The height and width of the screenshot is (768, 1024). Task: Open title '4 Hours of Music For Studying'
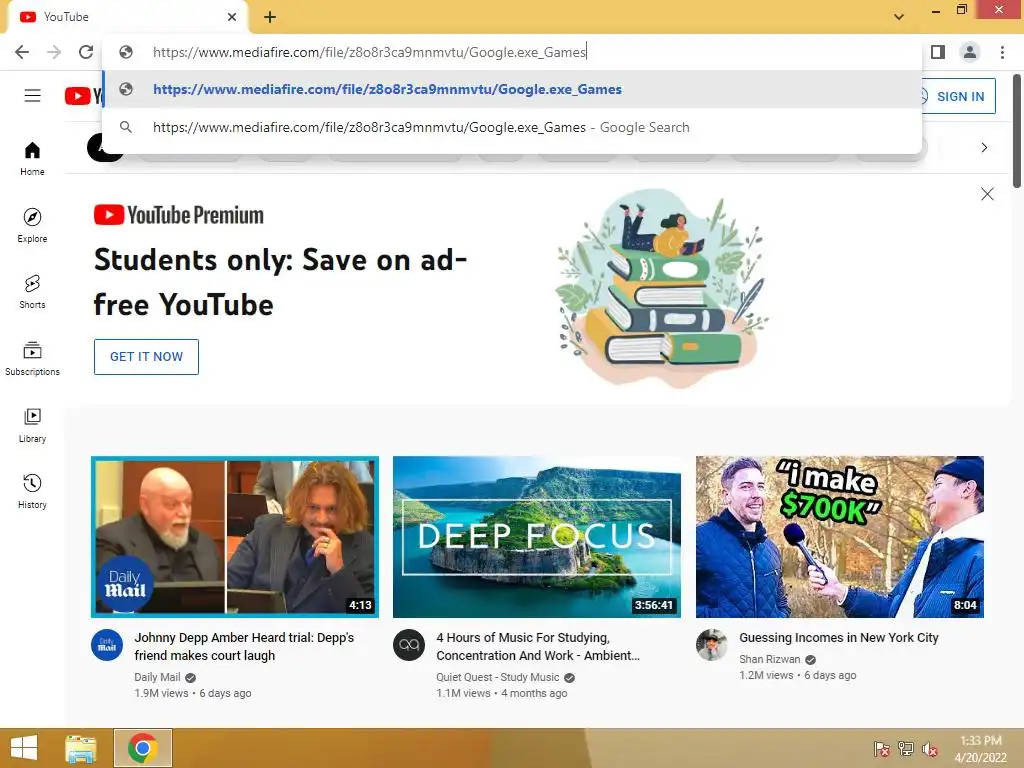(538, 647)
